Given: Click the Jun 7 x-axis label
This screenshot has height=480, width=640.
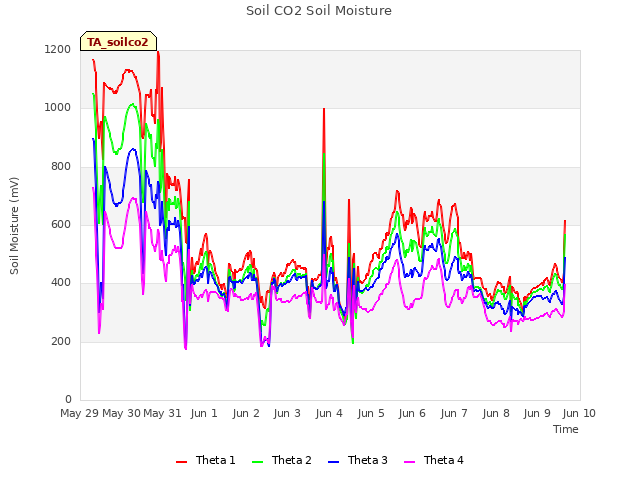Looking at the screenshot, I should point(453,413).
